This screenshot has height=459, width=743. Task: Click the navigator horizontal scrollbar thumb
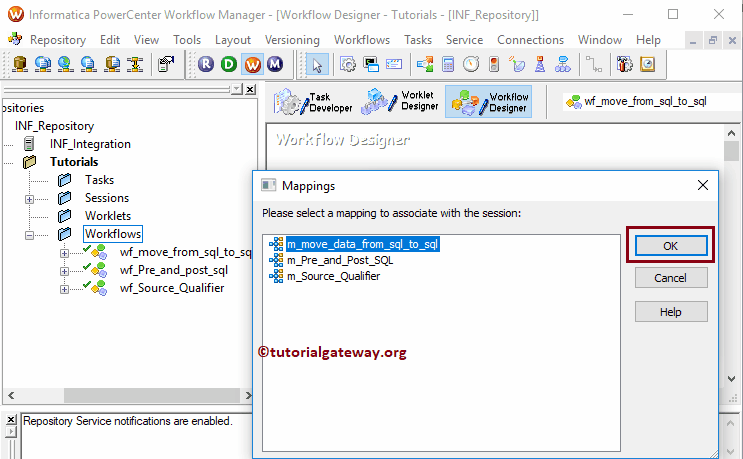tap(152, 395)
